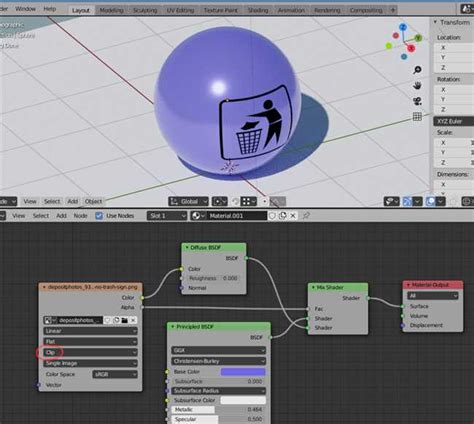Screen dimensions: 474x424
Task: Collapse the Diffuse BSDF node
Action: click(x=187, y=248)
